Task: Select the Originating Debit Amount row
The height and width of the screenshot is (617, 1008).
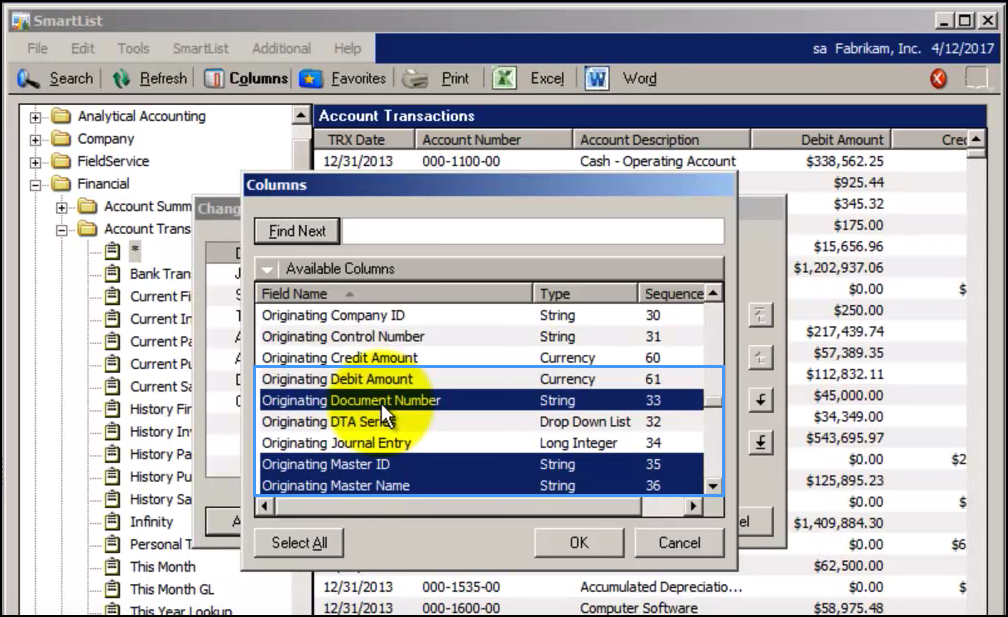Action: [x=481, y=379]
